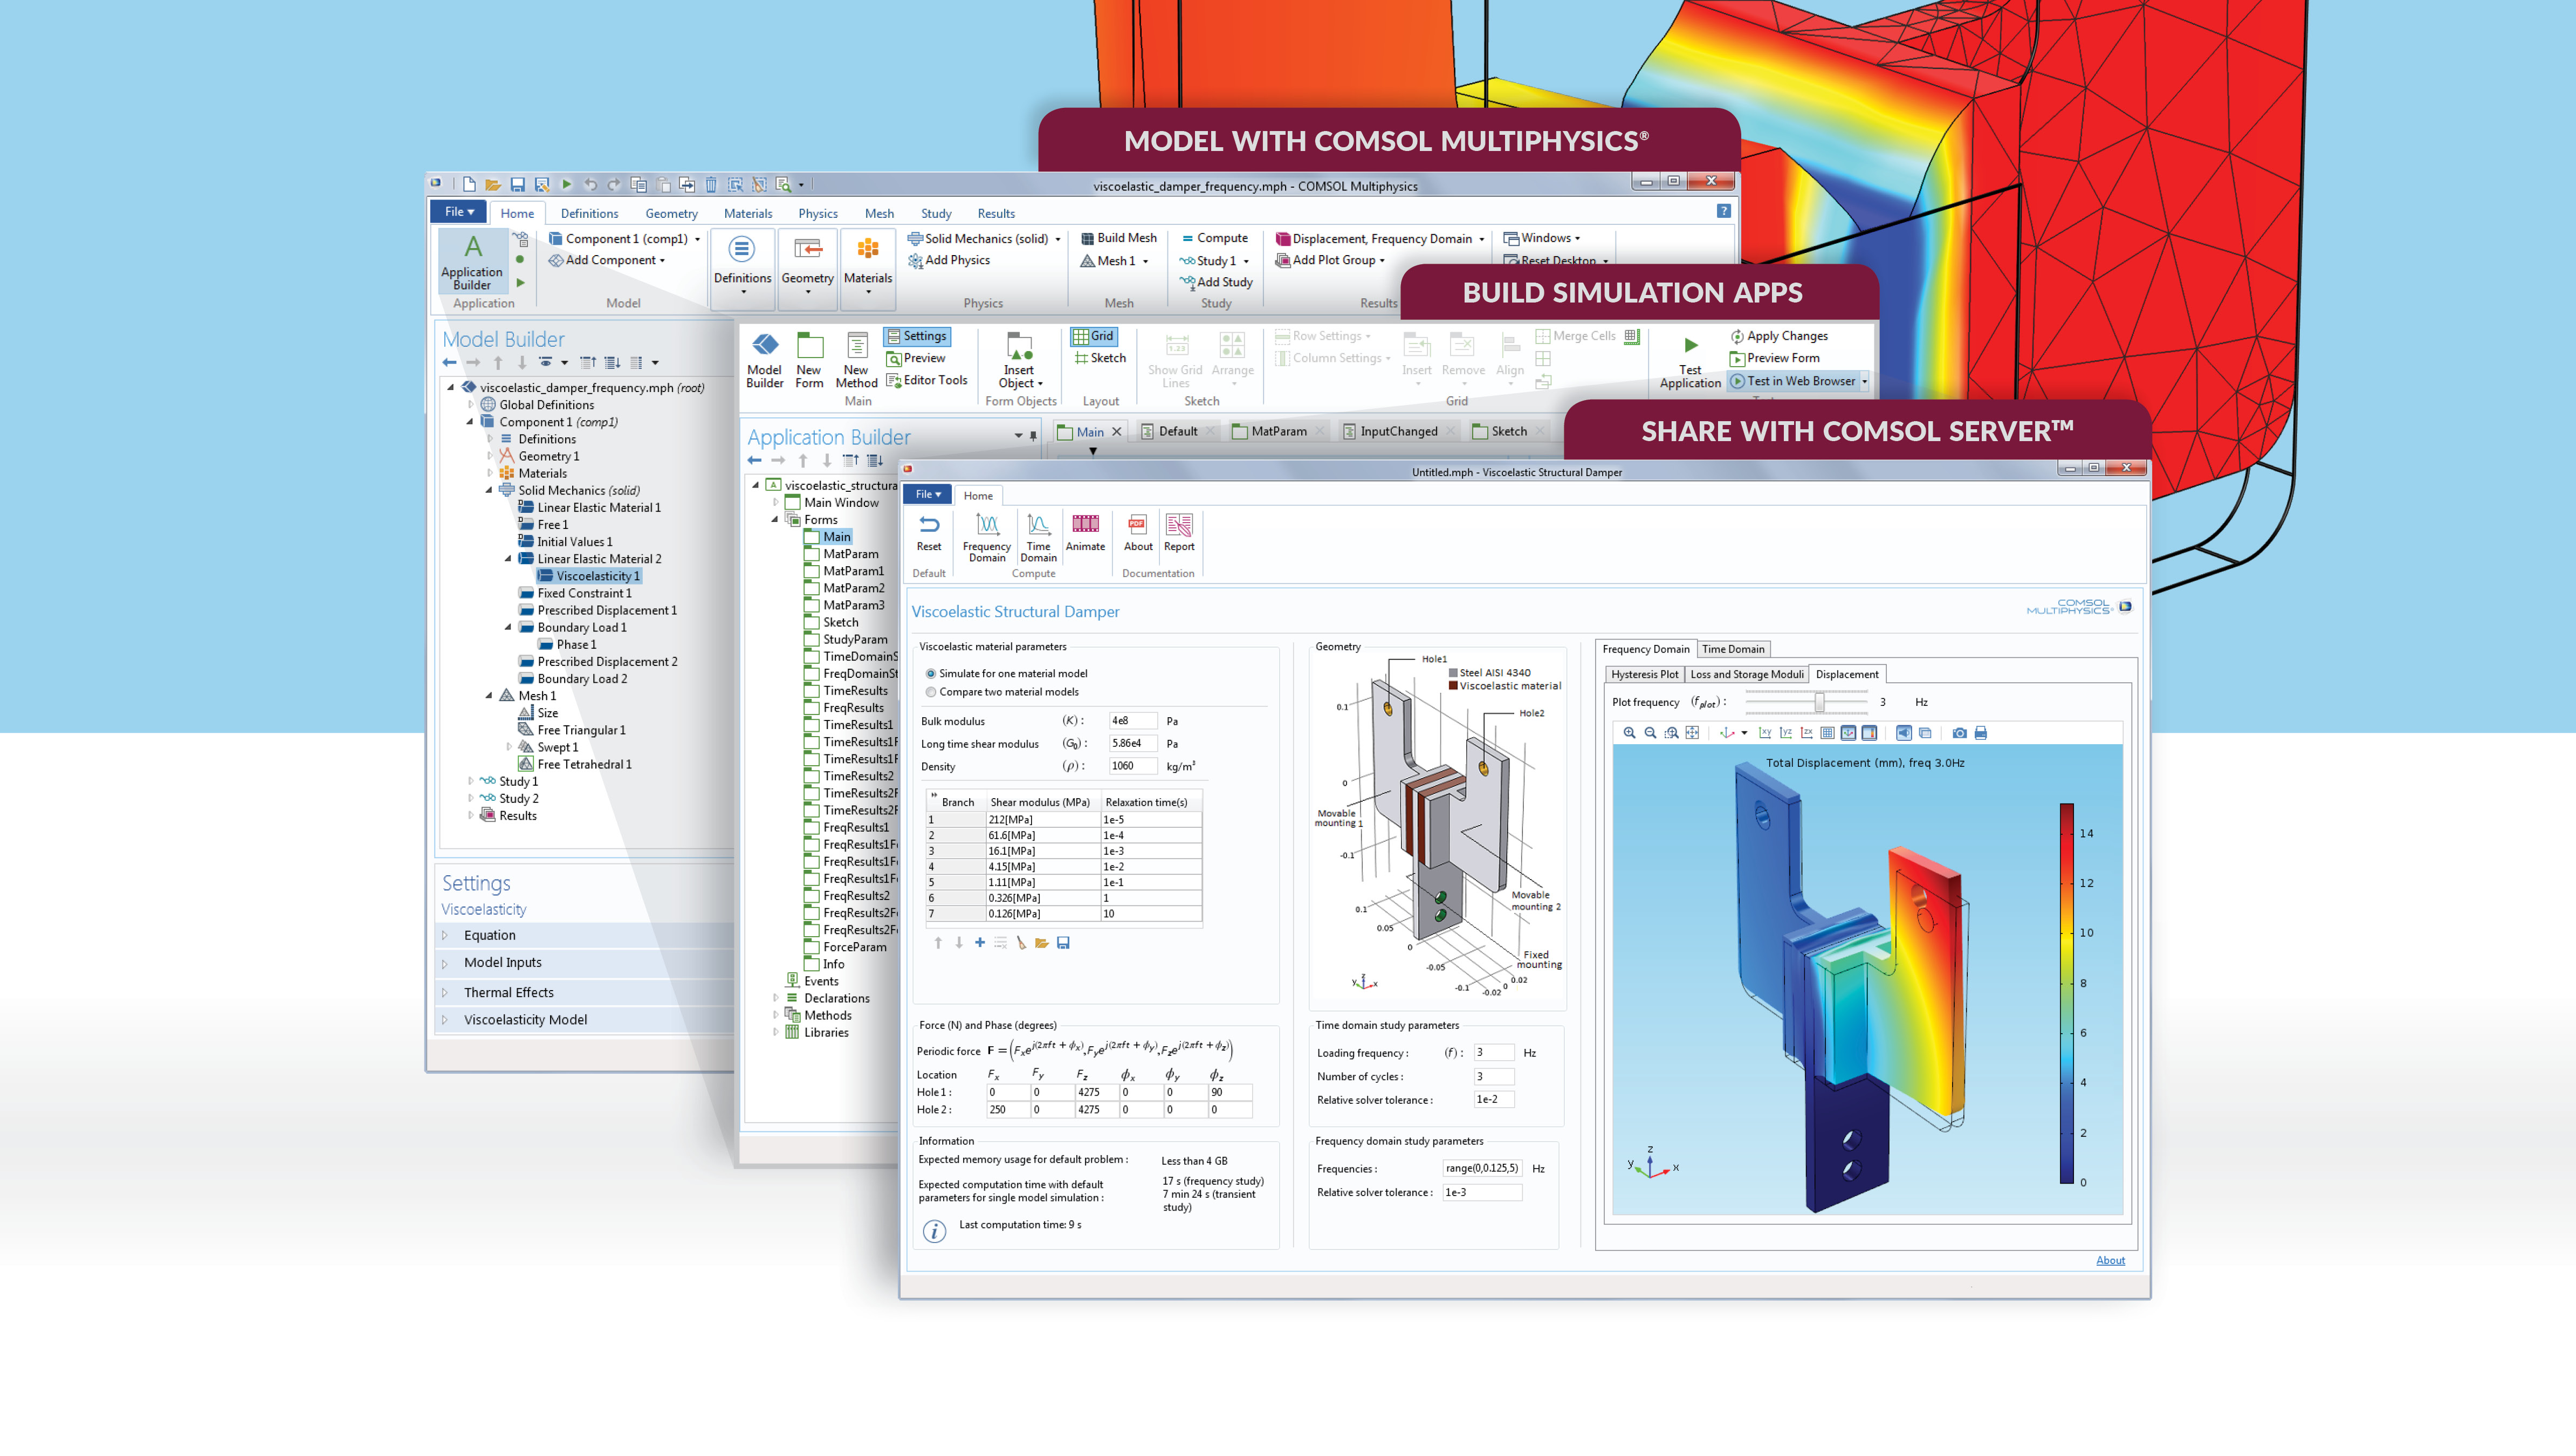Expand Declarations node in Application Builder
Screen dimensions: 2576x1456
pos(775,998)
